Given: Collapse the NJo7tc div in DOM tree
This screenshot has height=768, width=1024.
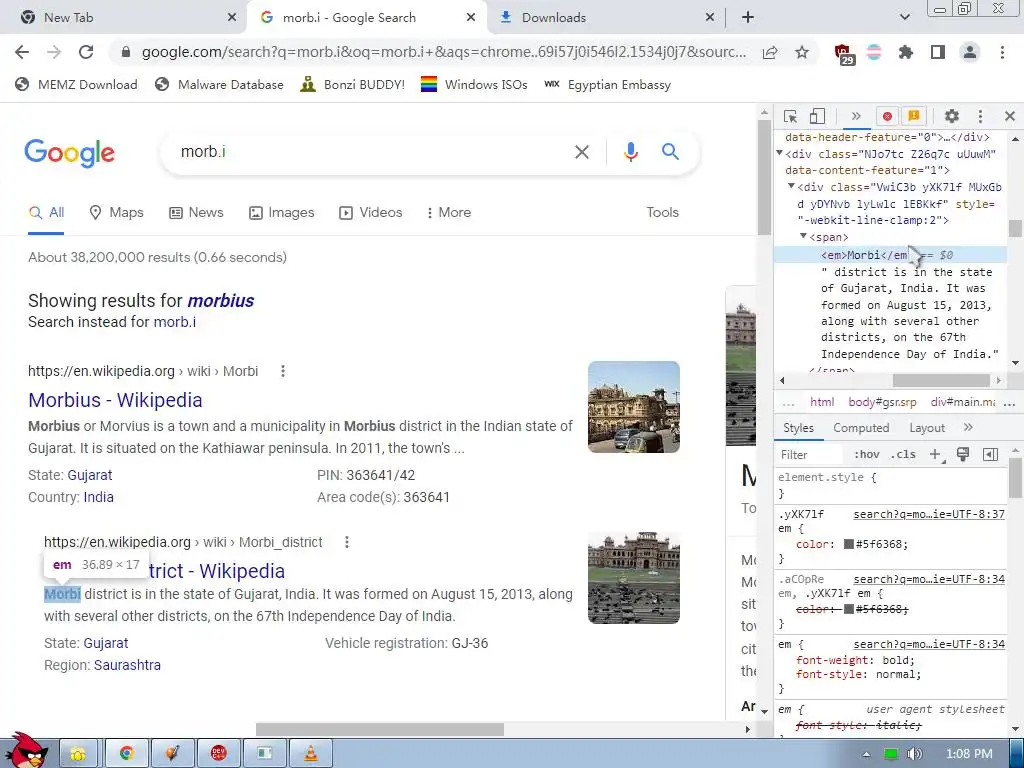Looking at the screenshot, I should pos(780,153).
